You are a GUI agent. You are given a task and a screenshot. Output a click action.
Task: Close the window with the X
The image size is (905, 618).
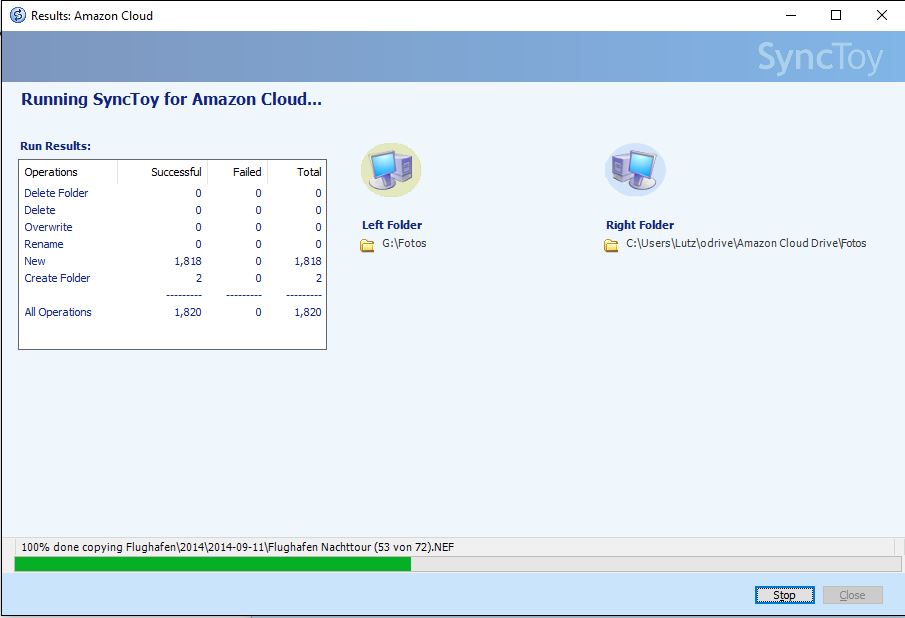click(881, 16)
